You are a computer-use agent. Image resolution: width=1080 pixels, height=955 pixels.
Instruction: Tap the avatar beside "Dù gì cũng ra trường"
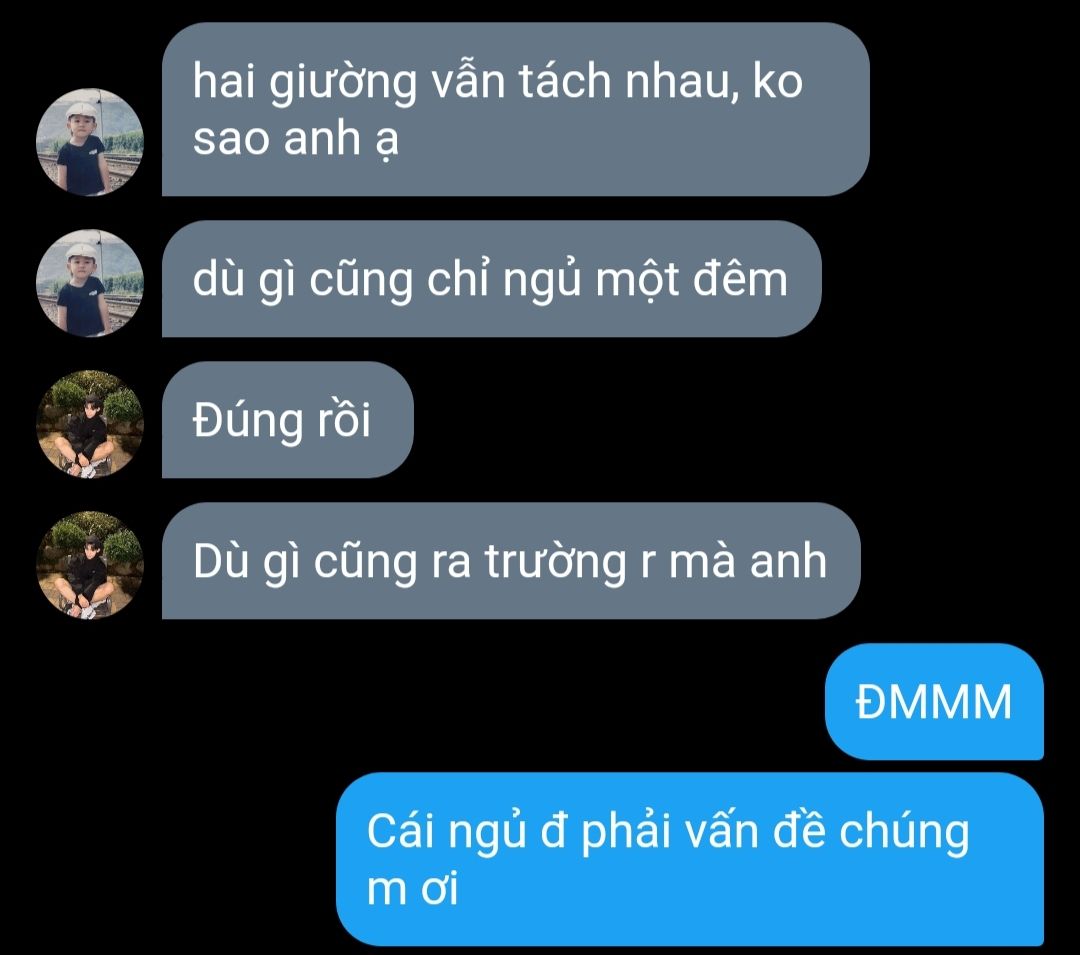pos(90,565)
